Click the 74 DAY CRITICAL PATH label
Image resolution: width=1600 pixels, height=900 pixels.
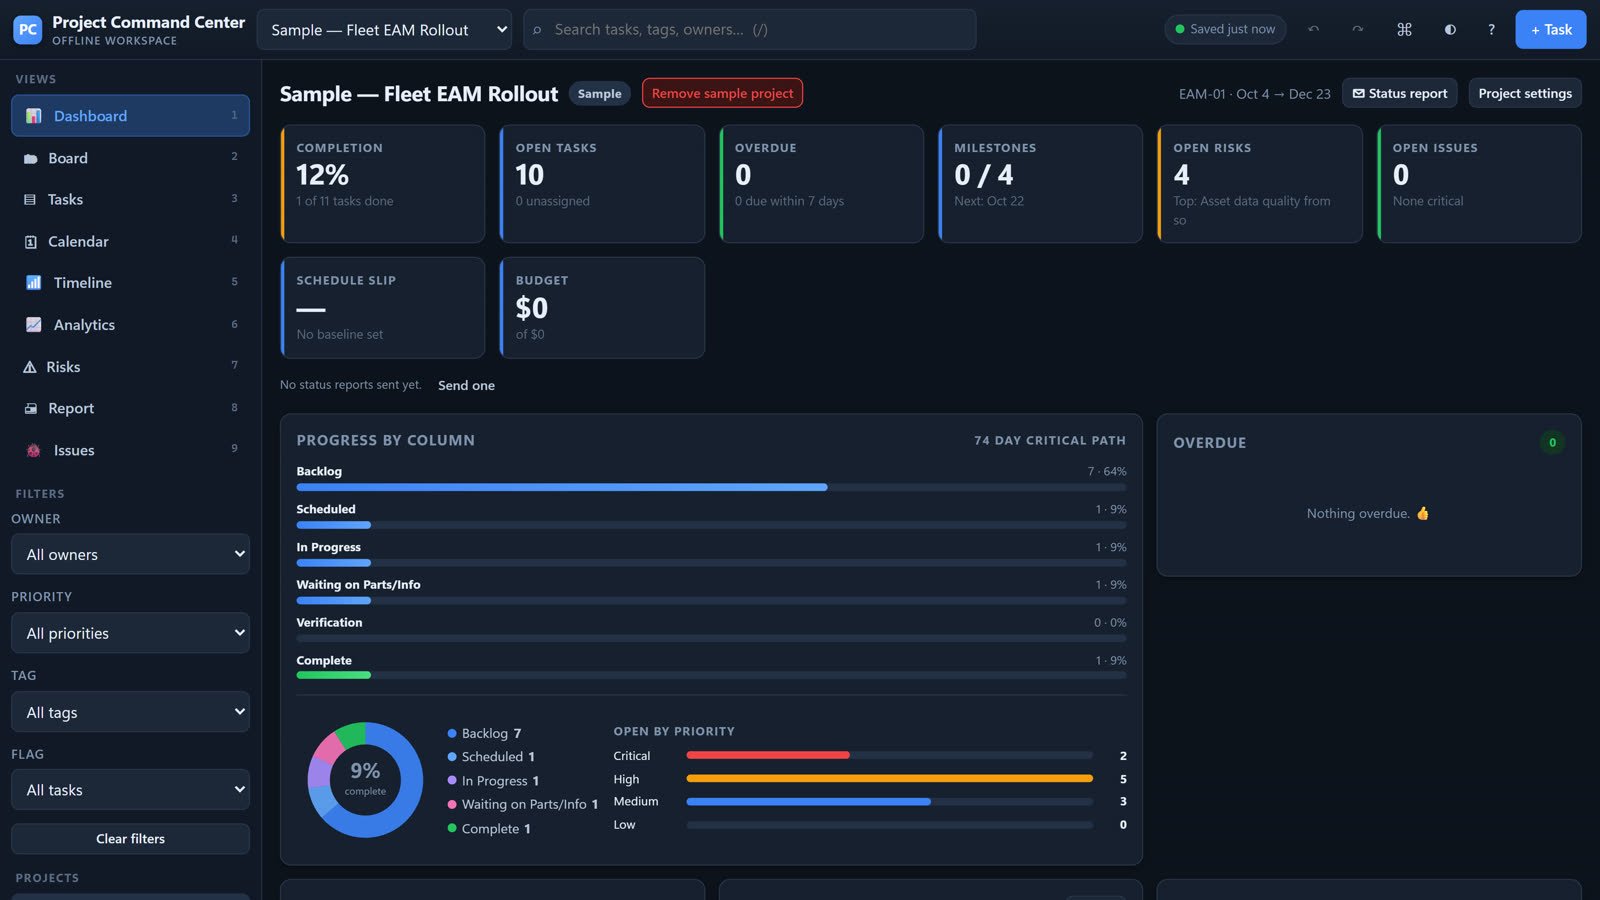pos(1050,441)
